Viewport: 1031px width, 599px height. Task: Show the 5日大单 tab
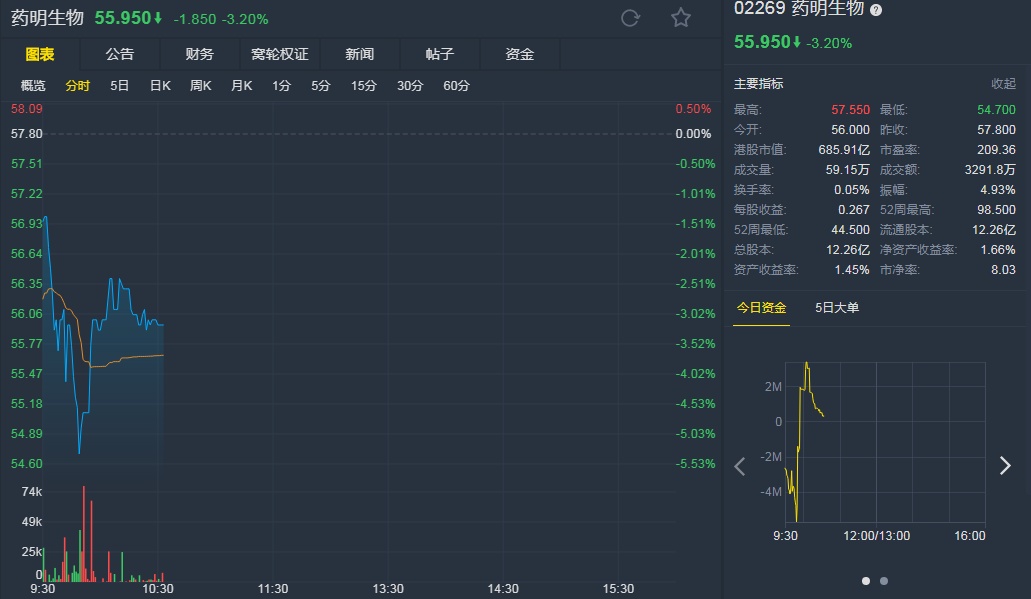point(837,307)
